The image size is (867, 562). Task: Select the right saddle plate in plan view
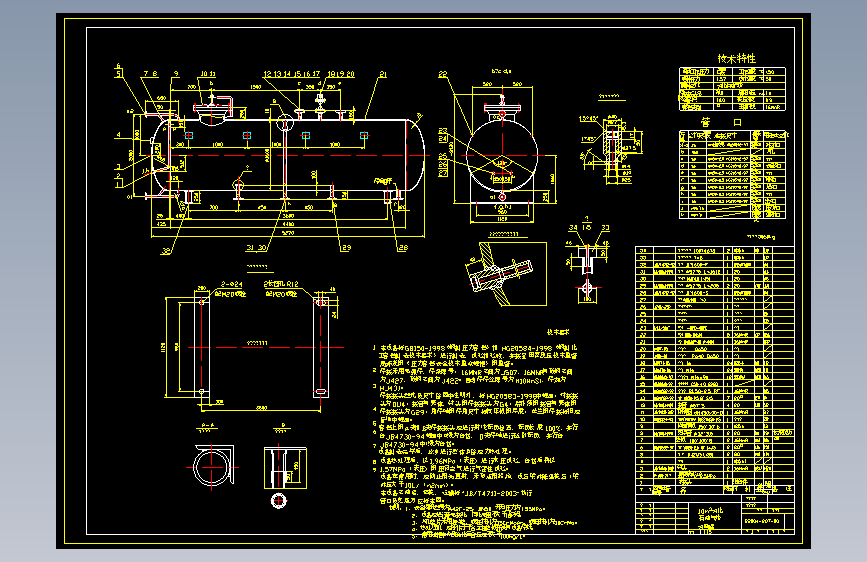point(321,347)
